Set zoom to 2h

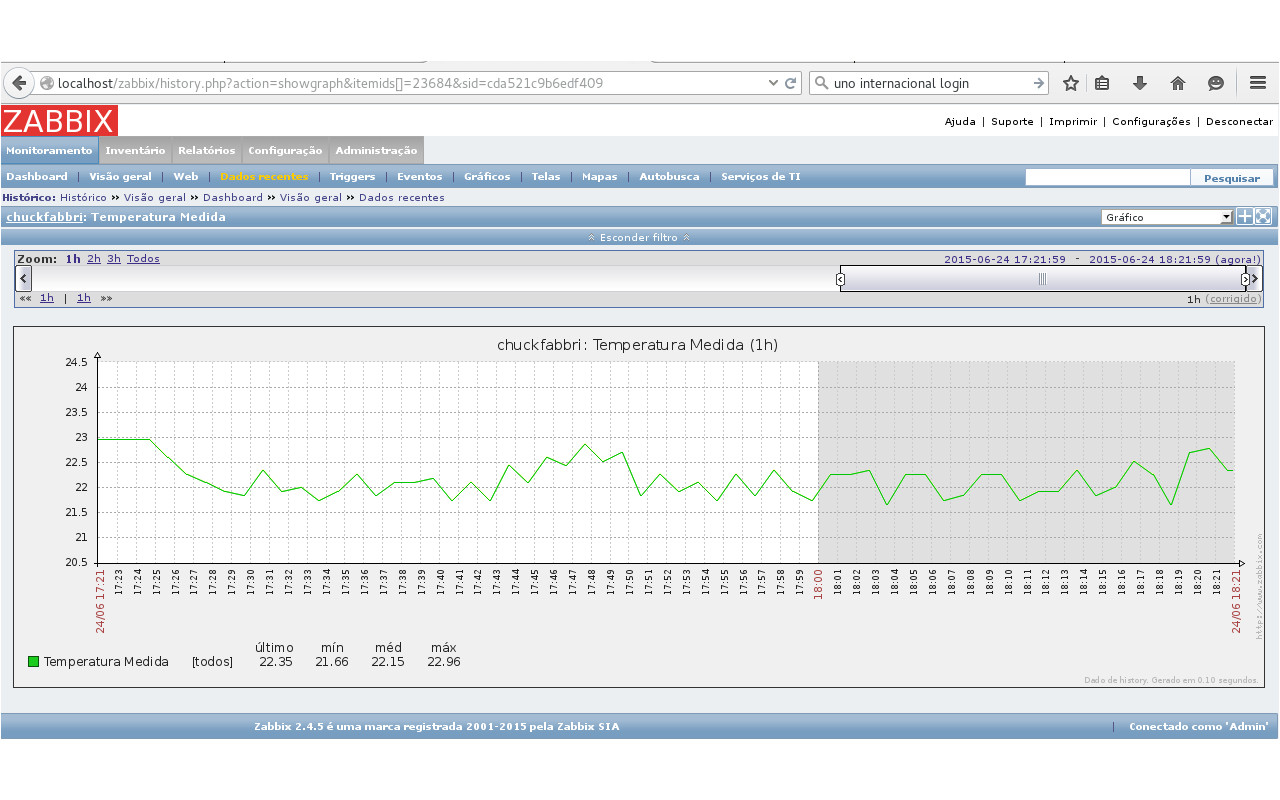click(94, 259)
